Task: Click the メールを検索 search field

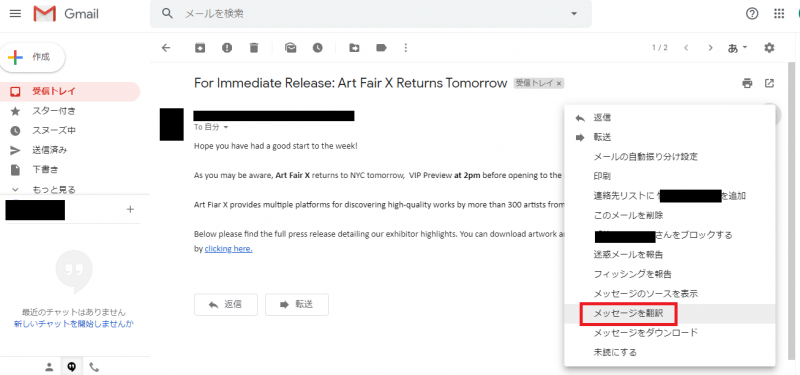Action: click(x=372, y=14)
